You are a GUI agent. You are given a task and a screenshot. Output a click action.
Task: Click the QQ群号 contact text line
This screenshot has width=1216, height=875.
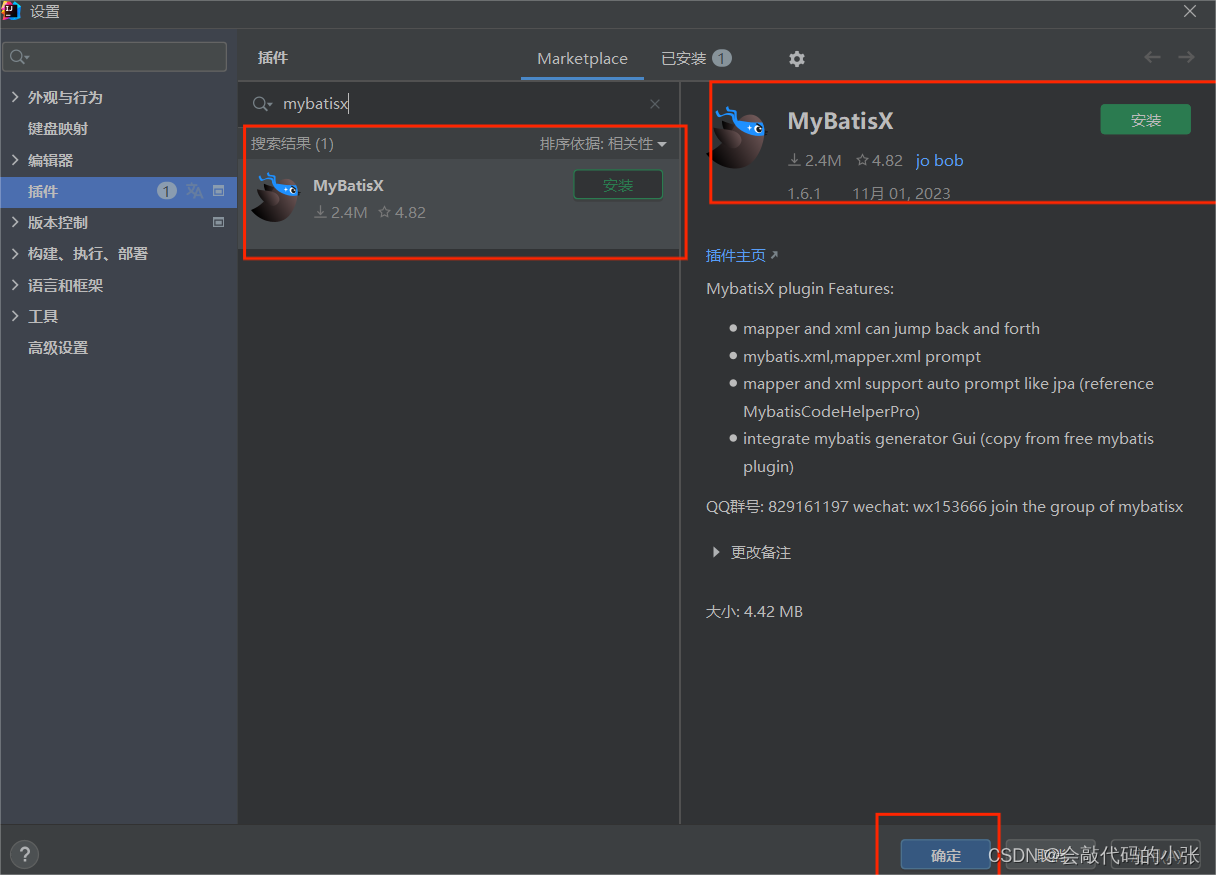(x=945, y=506)
